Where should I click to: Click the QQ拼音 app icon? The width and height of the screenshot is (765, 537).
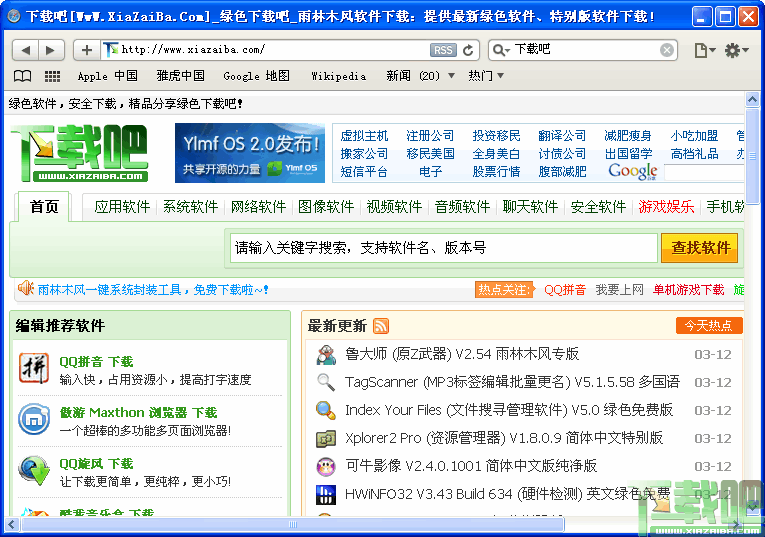pyautogui.click(x=34, y=368)
